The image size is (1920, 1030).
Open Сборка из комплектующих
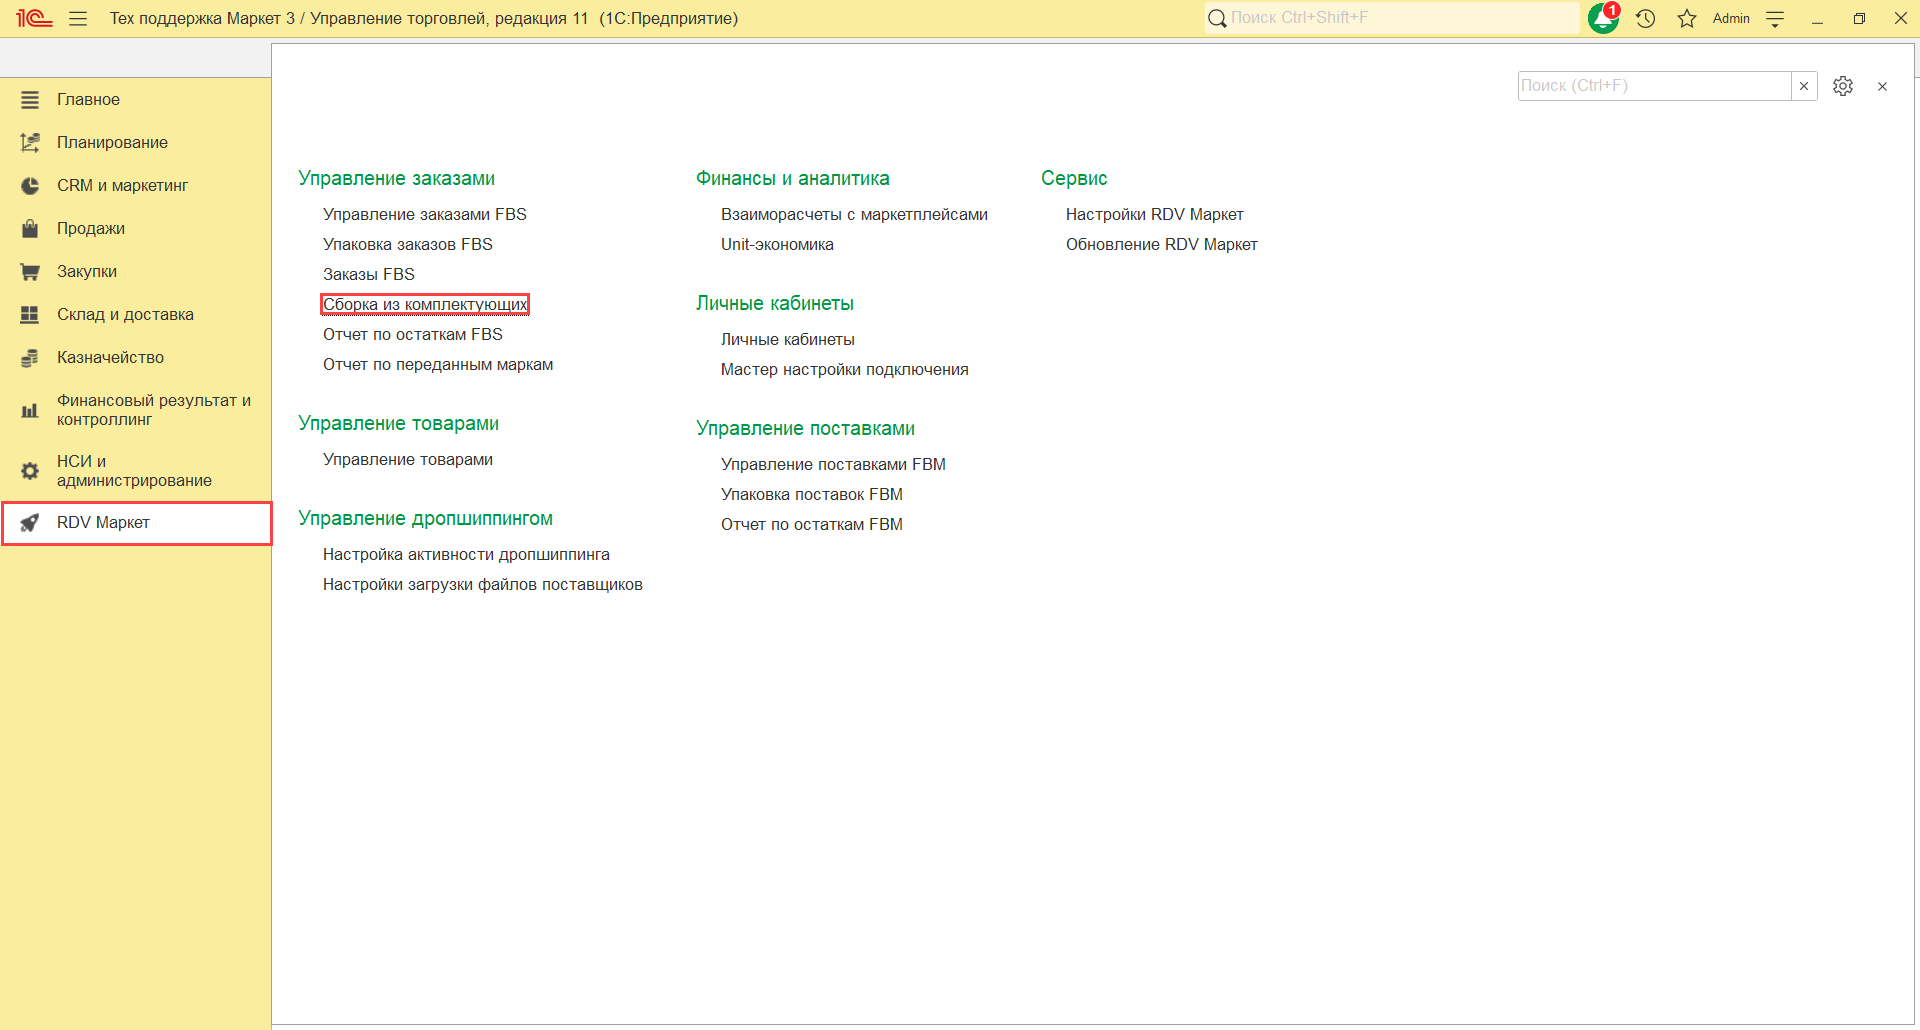tap(425, 305)
